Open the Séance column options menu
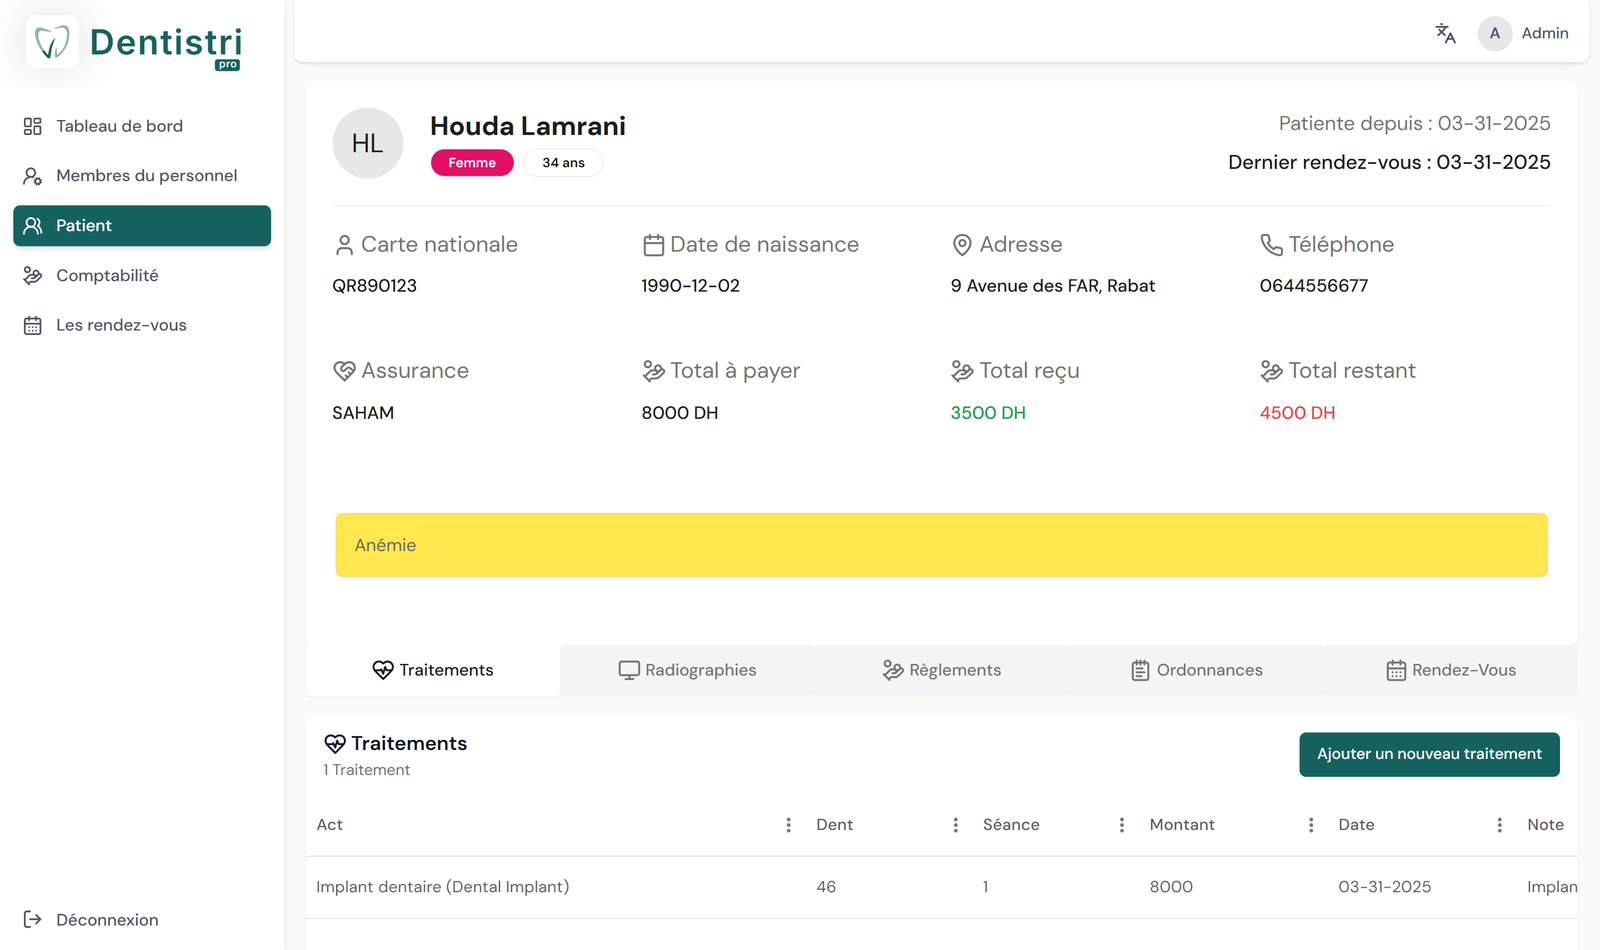The height and width of the screenshot is (950, 1600). tap(1121, 825)
